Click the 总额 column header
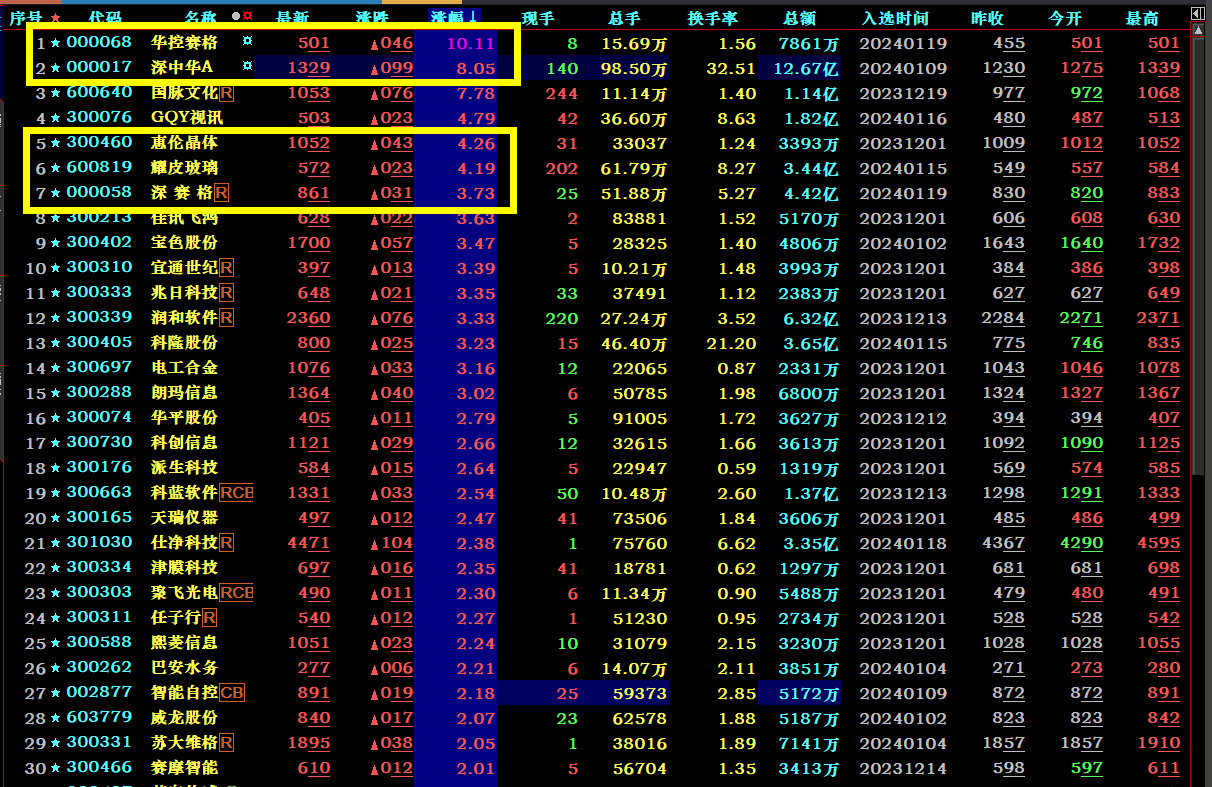The width and height of the screenshot is (1212, 787). click(800, 18)
